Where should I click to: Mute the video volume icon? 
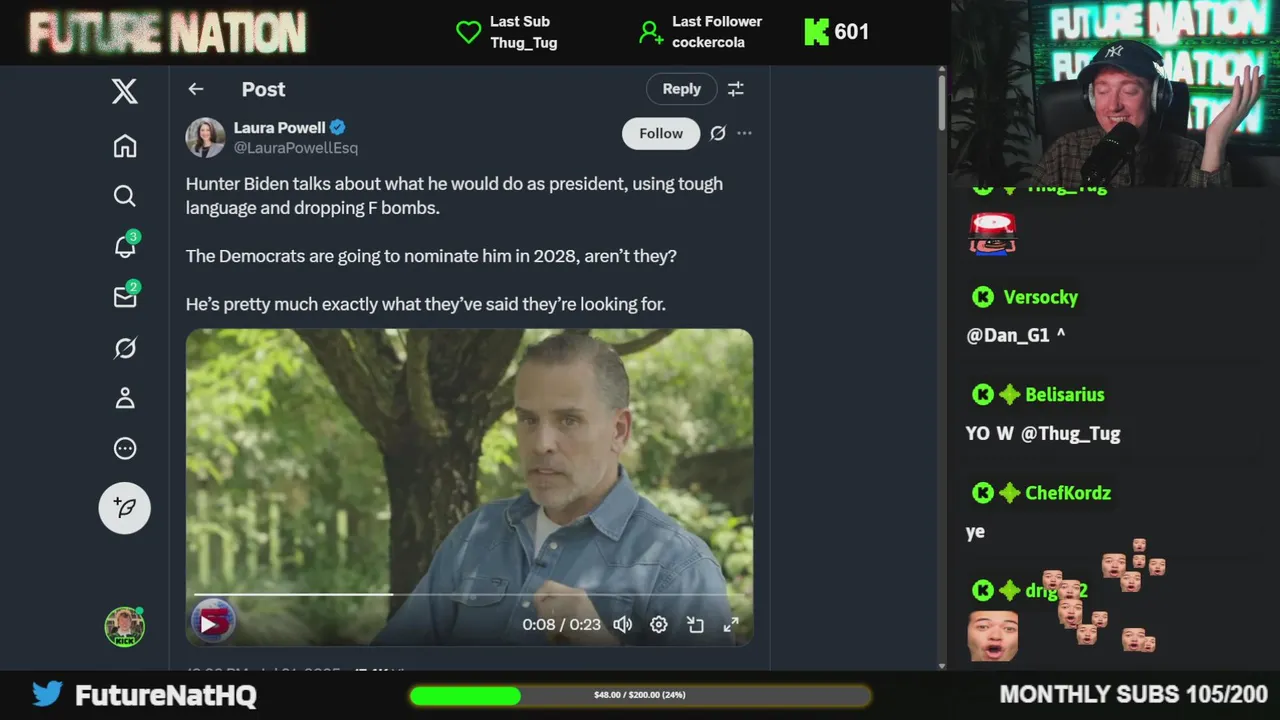[x=623, y=624]
